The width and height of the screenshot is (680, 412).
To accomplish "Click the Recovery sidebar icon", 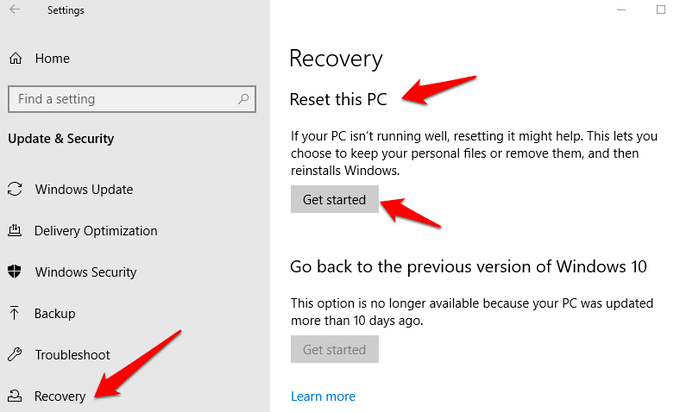I will (x=16, y=396).
